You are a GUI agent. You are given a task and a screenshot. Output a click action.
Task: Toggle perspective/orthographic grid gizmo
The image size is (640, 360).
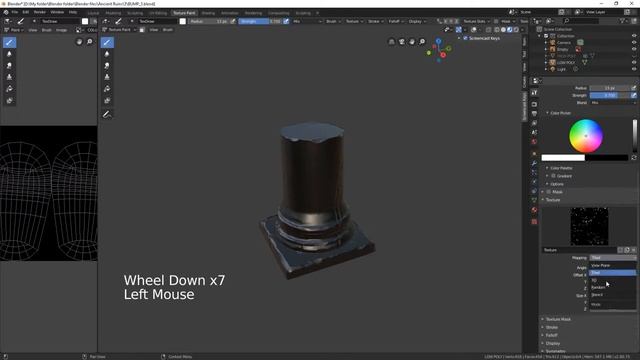coord(391,42)
